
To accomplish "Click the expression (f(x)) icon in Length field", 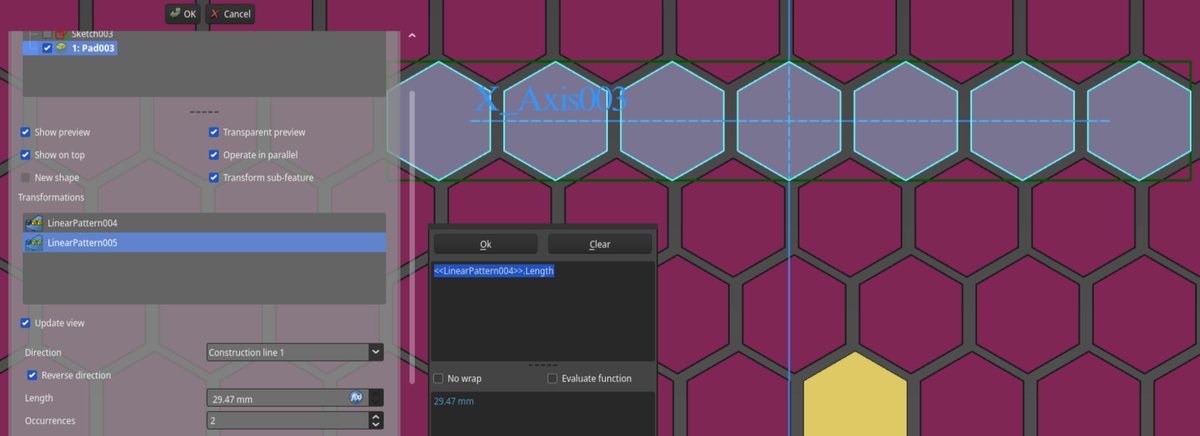I will pos(356,397).
